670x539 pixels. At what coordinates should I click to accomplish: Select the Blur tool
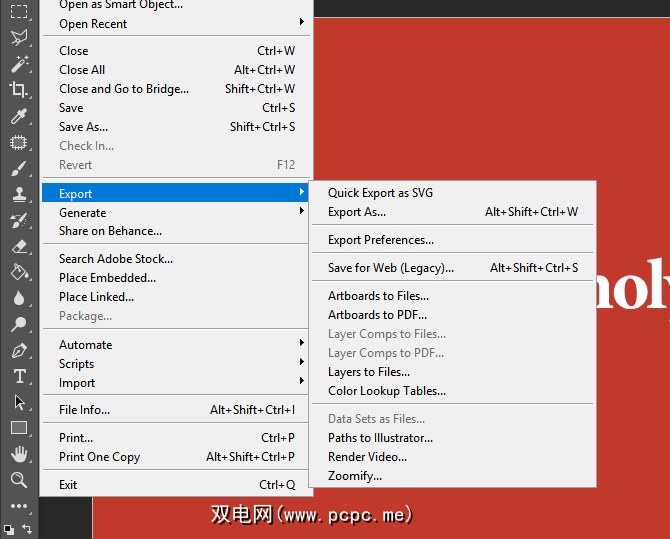pos(19,298)
